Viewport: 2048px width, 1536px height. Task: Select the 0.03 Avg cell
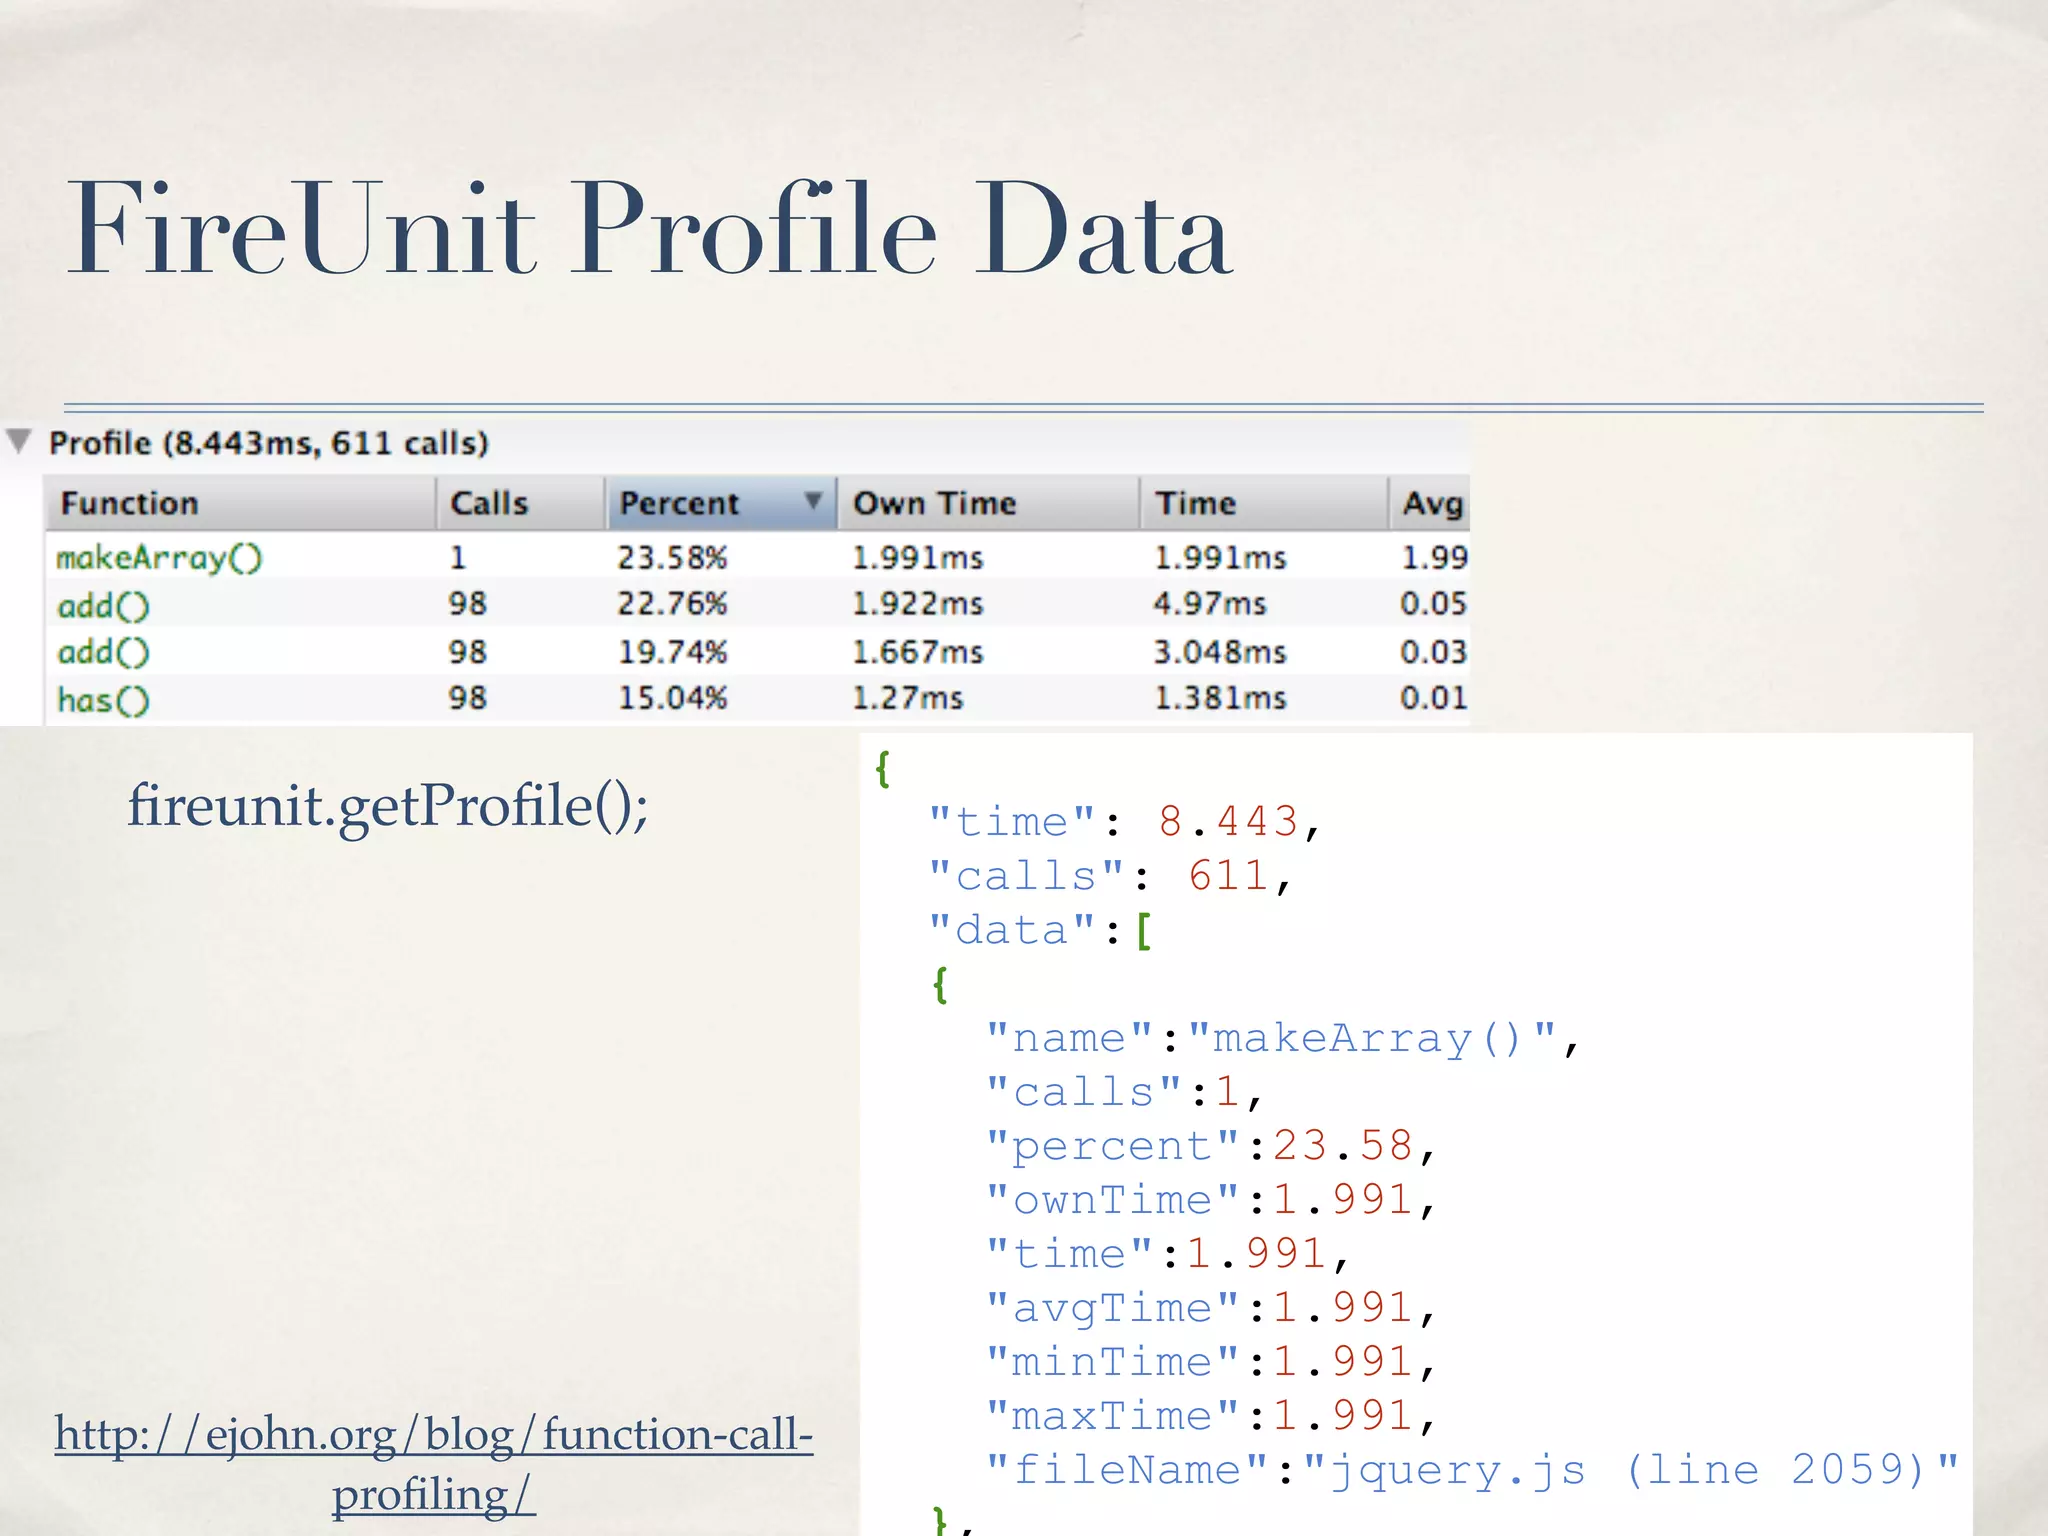point(1433,652)
